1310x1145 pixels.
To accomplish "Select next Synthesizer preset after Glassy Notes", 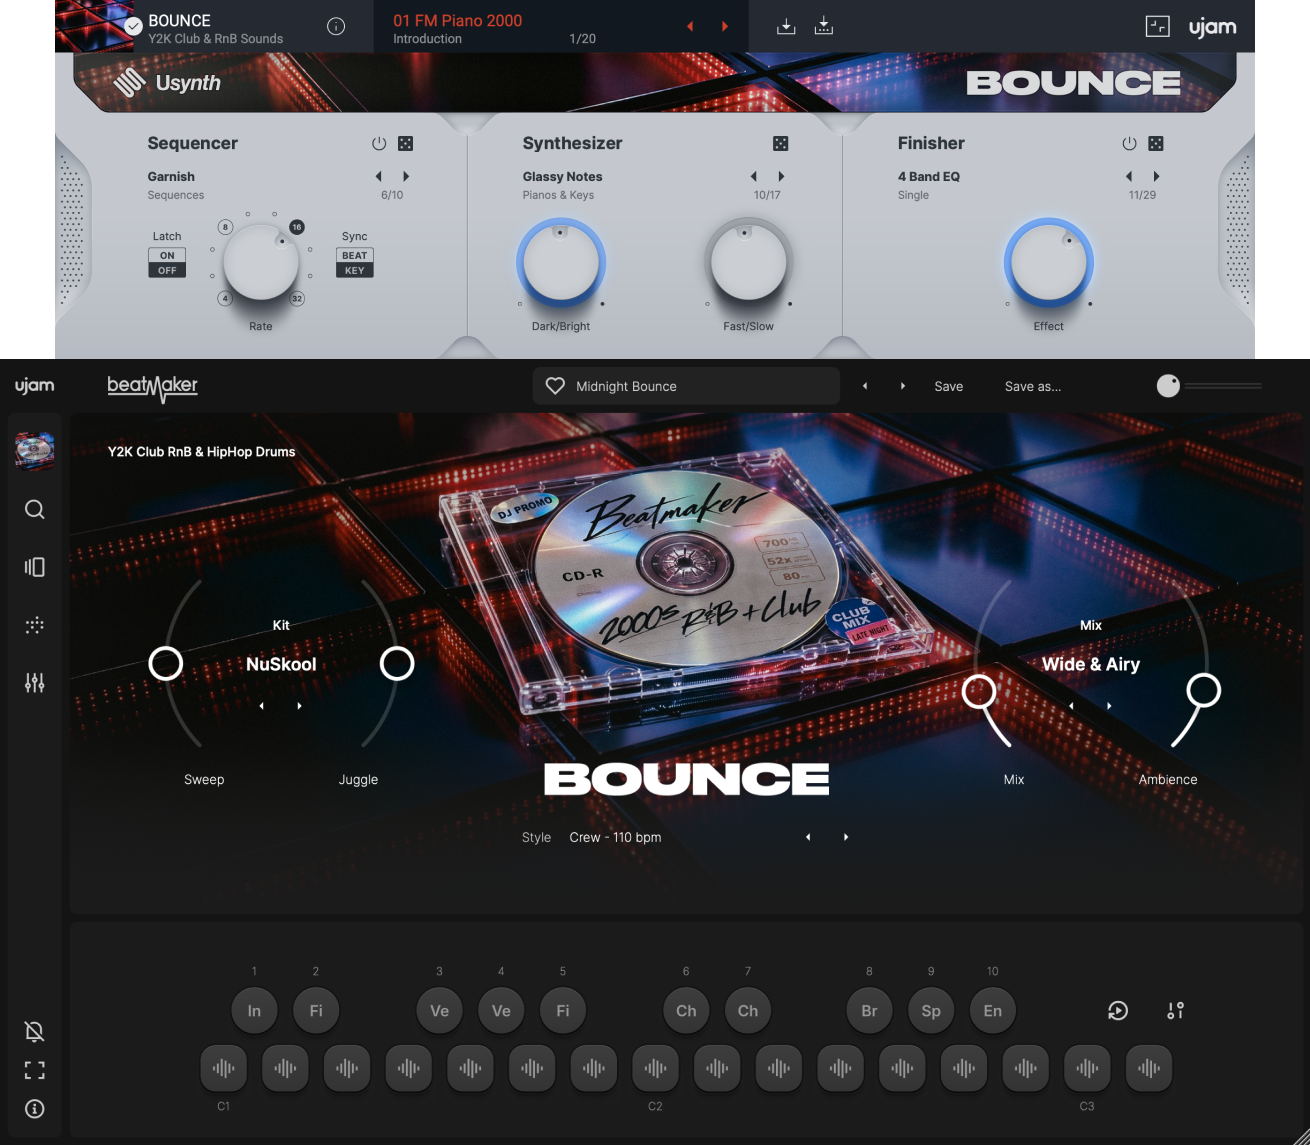I will (x=781, y=176).
